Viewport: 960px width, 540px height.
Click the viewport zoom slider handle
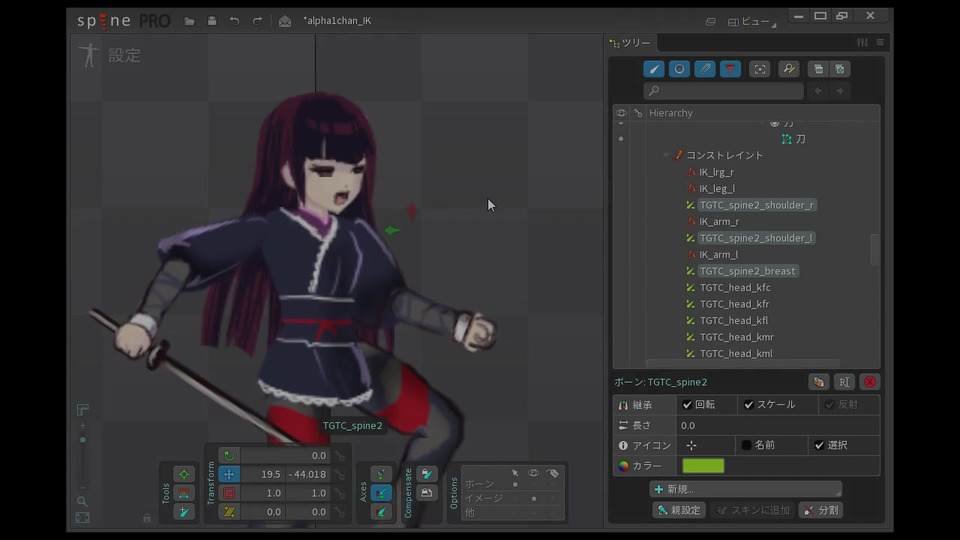(x=83, y=440)
